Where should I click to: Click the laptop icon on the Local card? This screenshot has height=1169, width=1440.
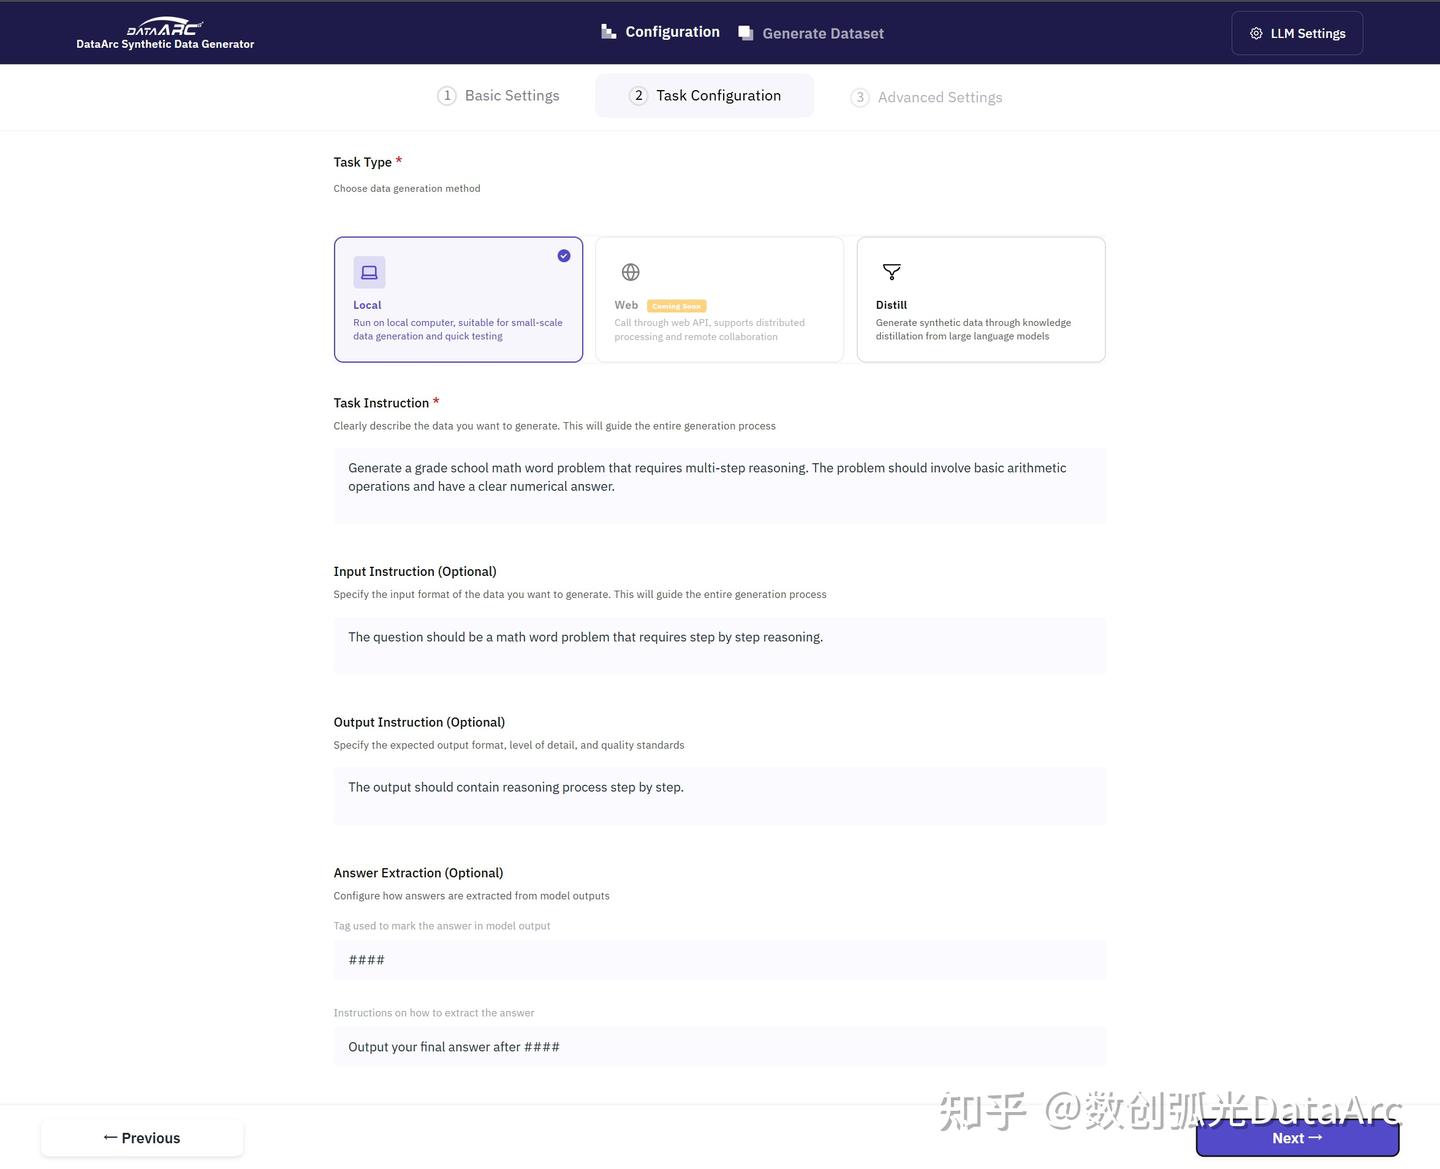pyautogui.click(x=368, y=271)
